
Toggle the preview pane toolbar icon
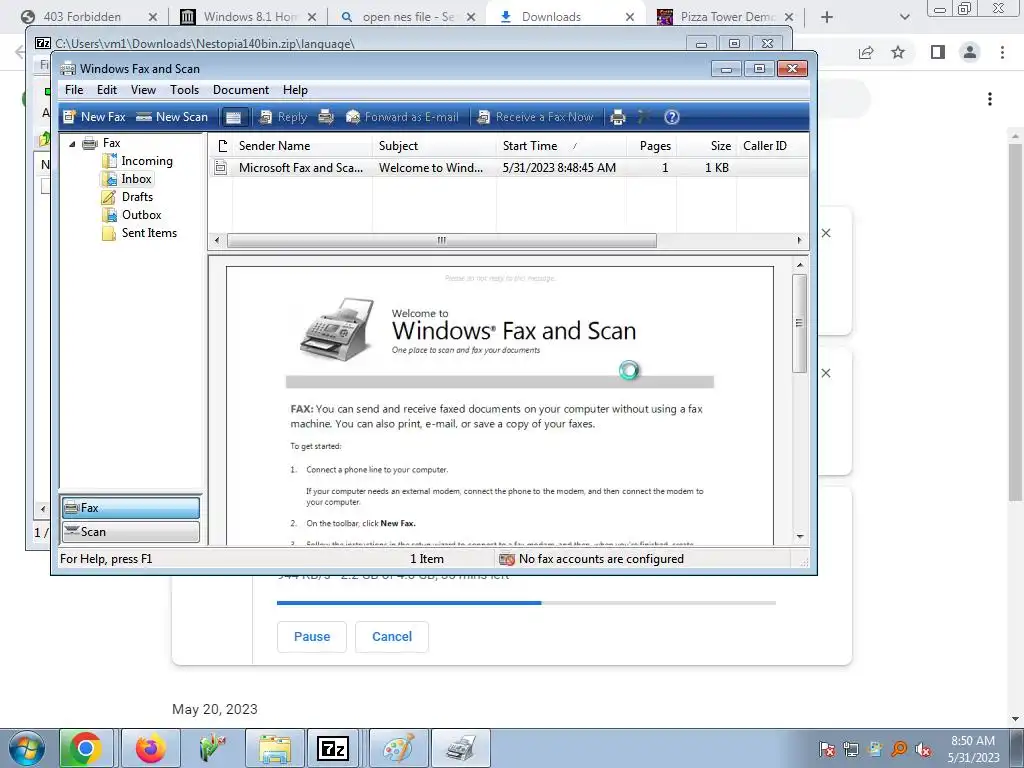click(x=233, y=117)
